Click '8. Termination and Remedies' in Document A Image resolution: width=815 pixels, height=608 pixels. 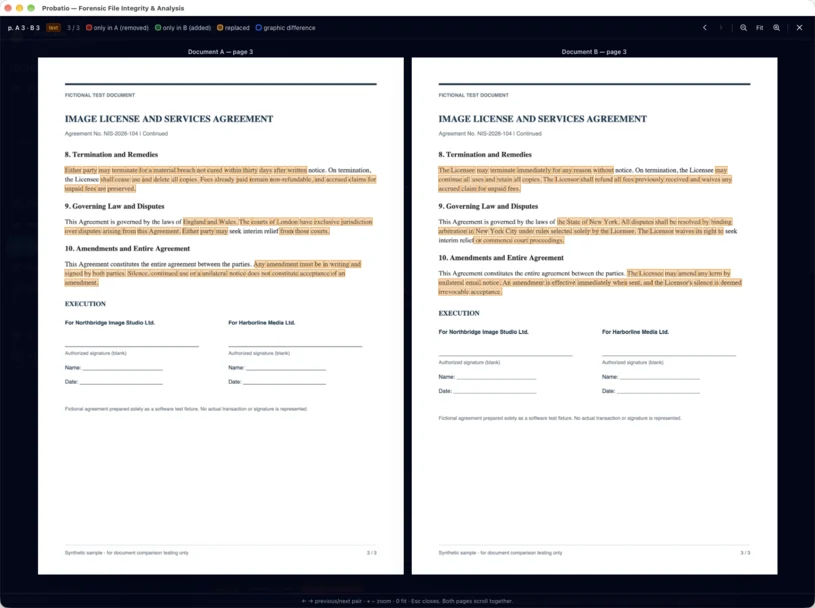111,155
